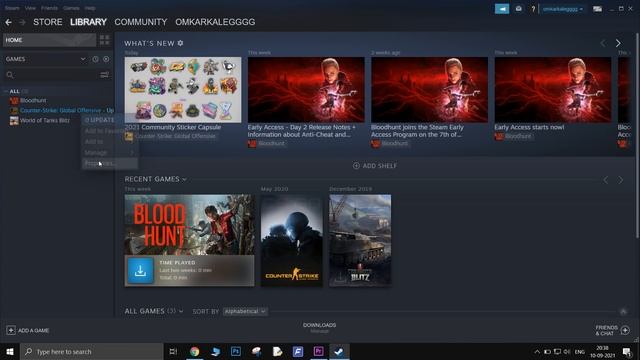Open Bloodhunt joins Steam Early Access title
Viewport: 640px width, 360px height.
click(x=417, y=131)
